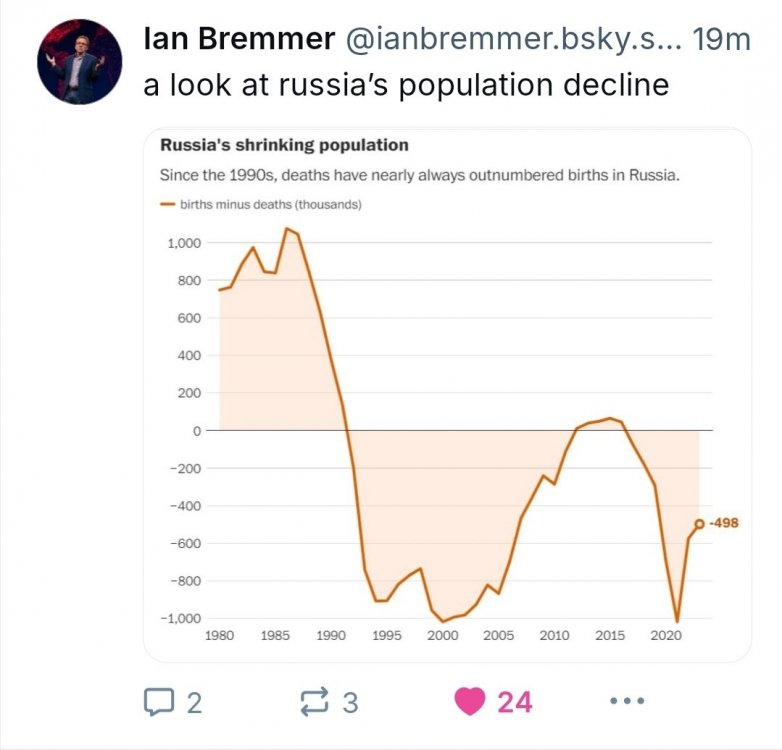Click the reply speech bubble icon
The height and width of the screenshot is (750, 782).
pyautogui.click(x=159, y=702)
